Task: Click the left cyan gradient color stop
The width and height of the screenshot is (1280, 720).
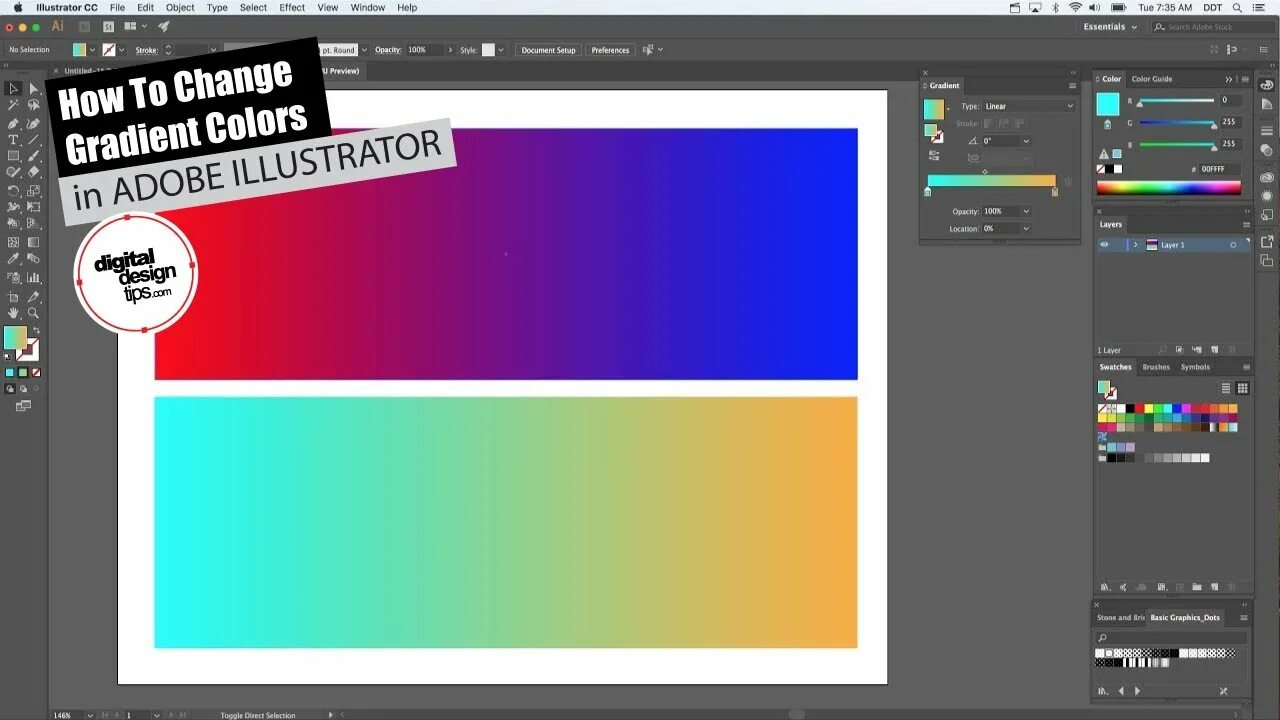Action: 928,192
